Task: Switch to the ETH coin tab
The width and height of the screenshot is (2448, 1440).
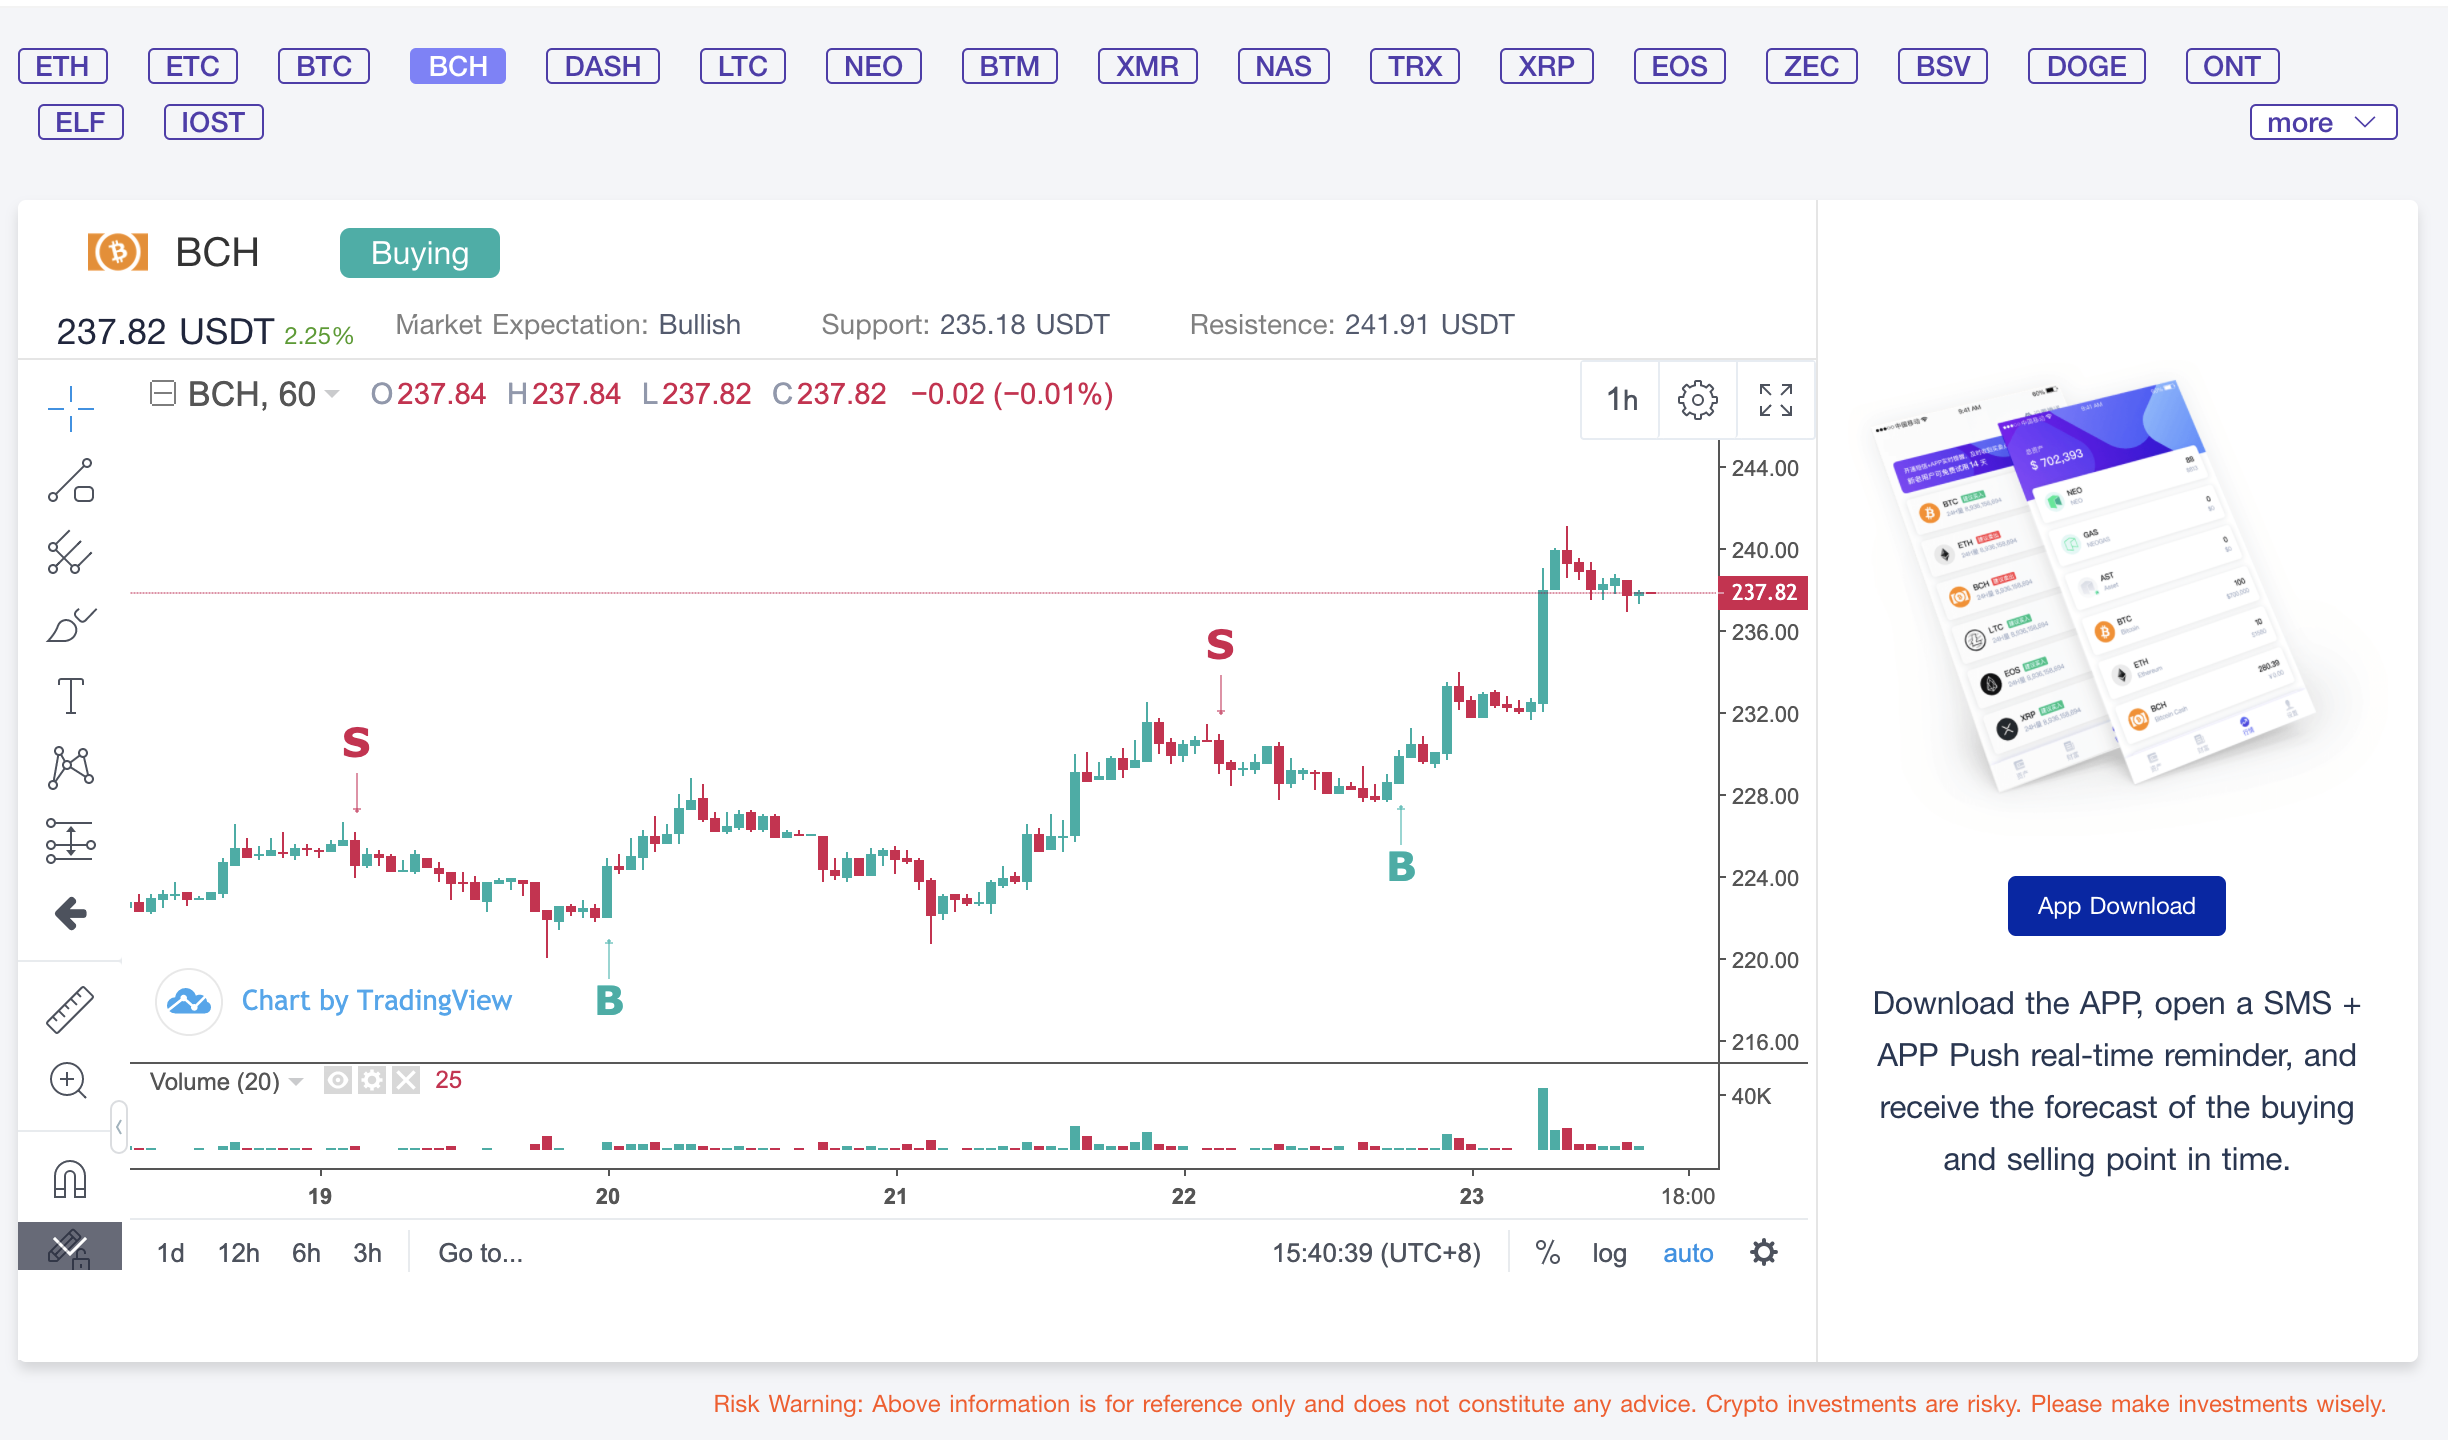Action: click(62, 66)
